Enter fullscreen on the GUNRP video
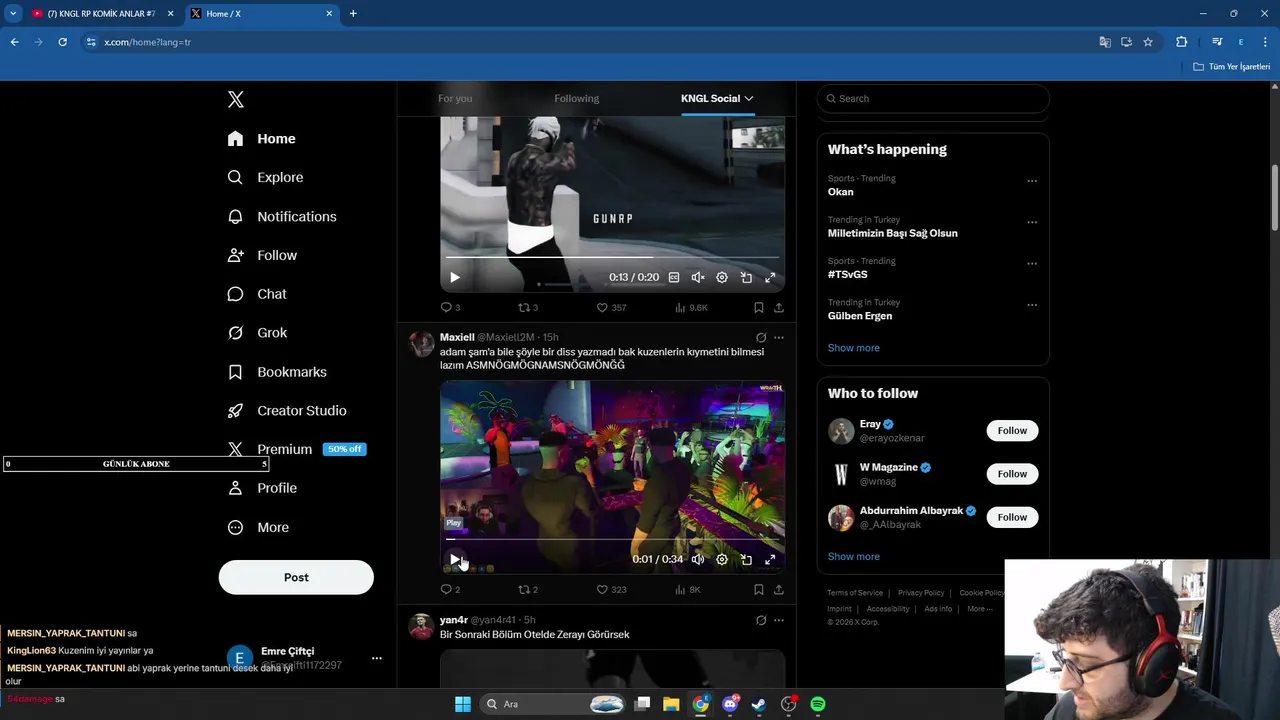Image resolution: width=1280 pixels, height=720 pixels. 770,277
